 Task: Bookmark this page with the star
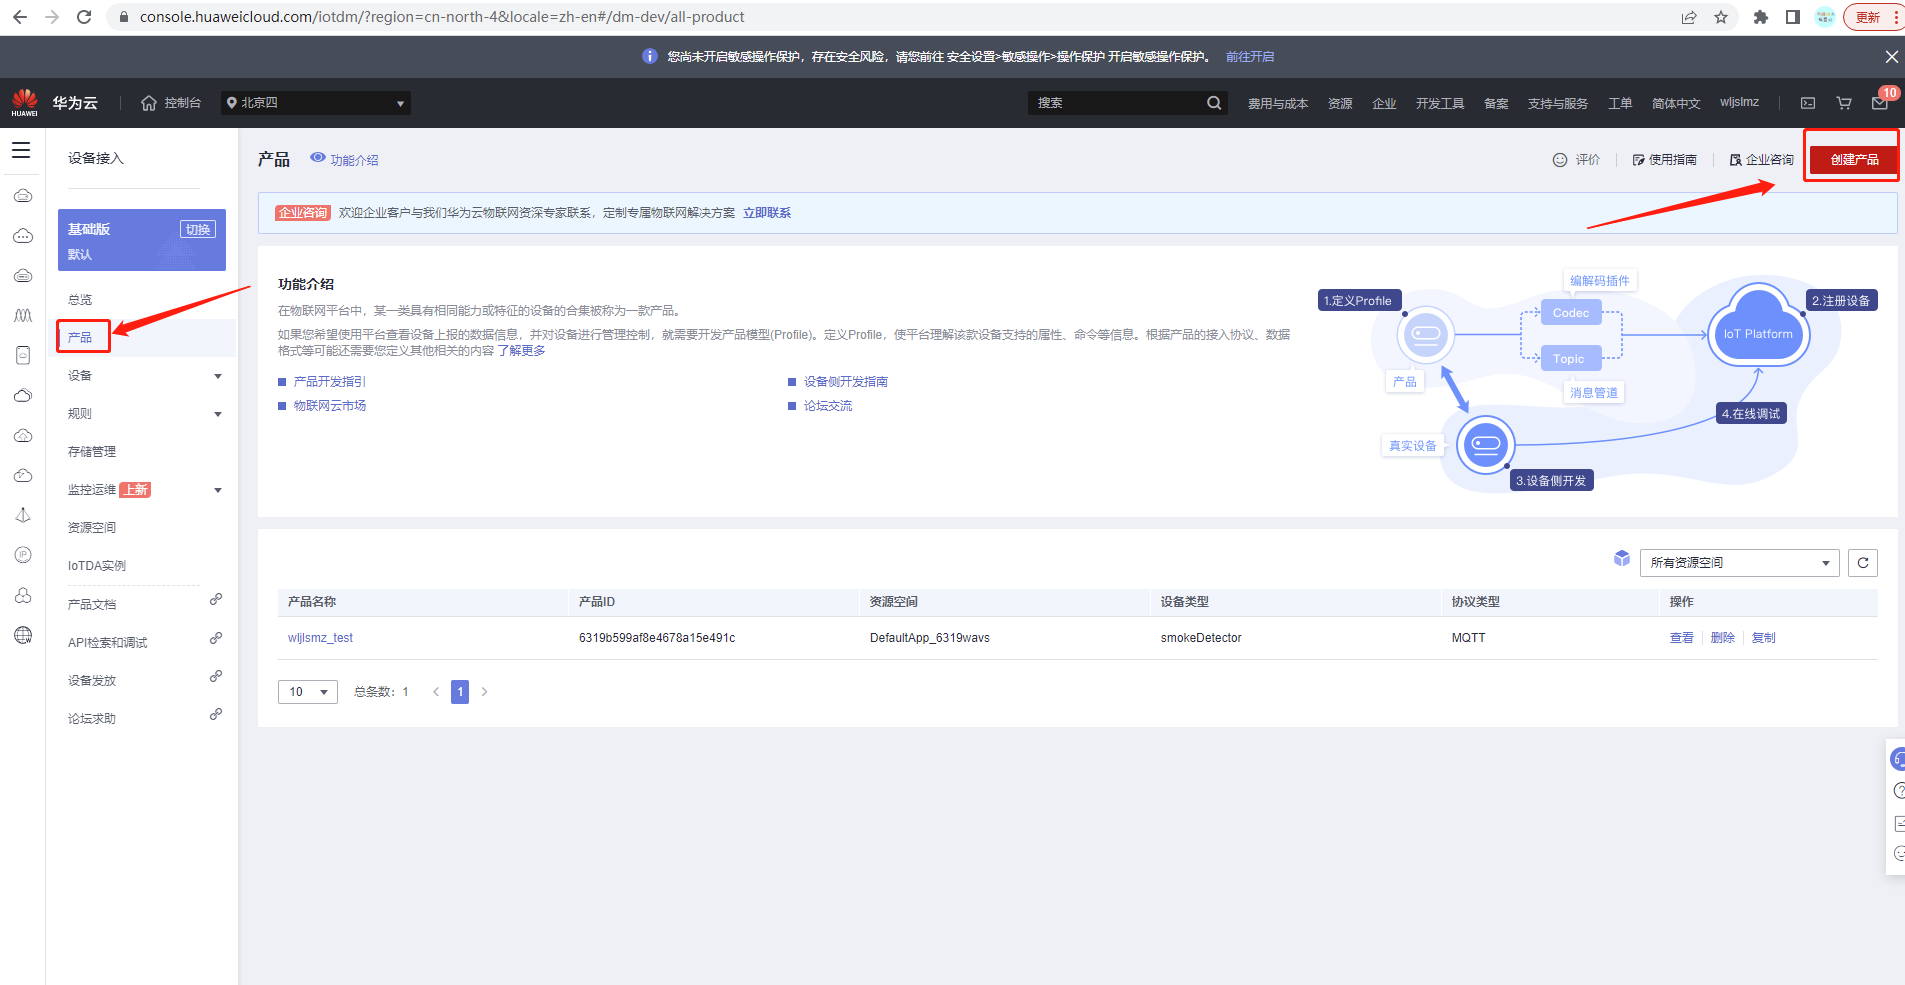click(1721, 17)
